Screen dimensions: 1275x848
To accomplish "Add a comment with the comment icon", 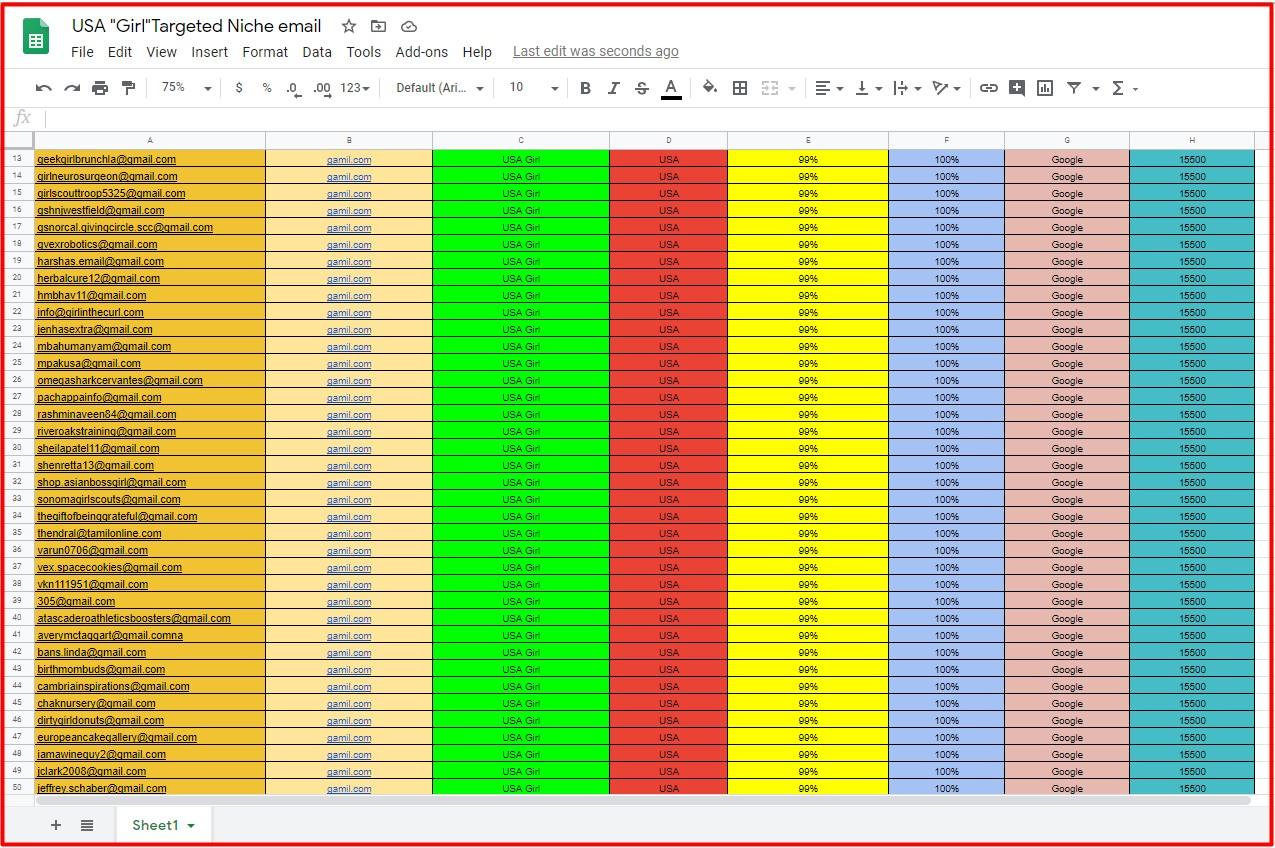I will coord(1017,88).
